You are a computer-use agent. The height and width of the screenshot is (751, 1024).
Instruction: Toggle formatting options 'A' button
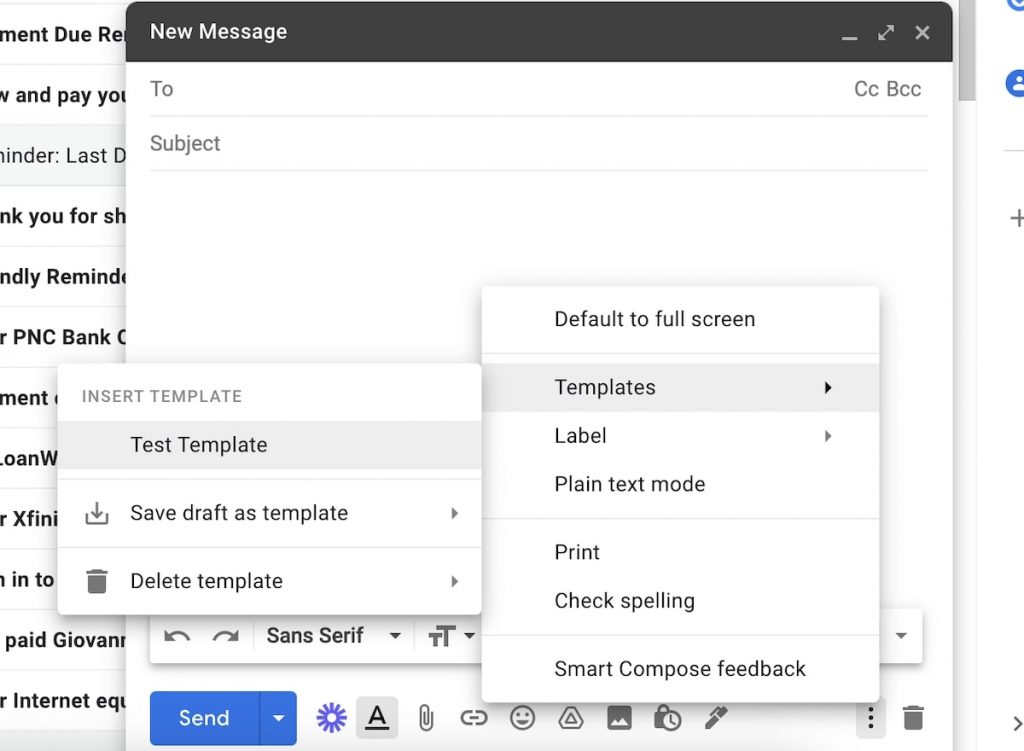pyautogui.click(x=377, y=718)
